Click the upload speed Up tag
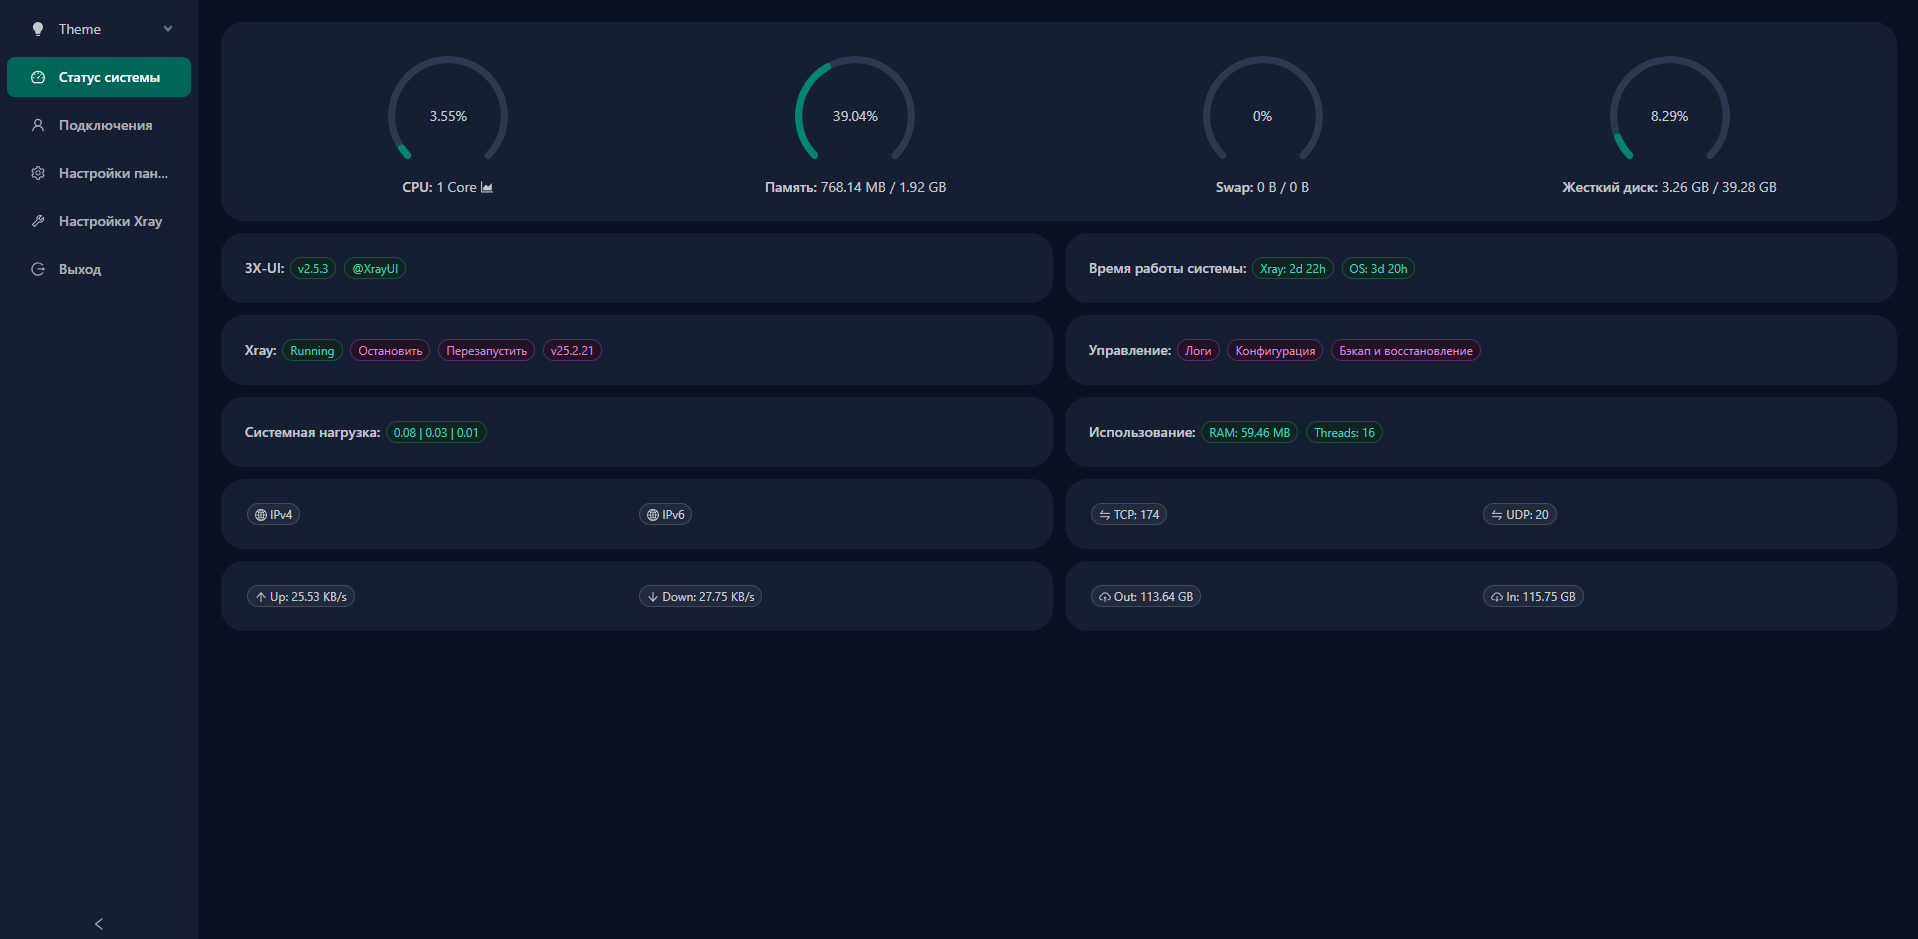Screen dimensions: 1918x939 300,597
